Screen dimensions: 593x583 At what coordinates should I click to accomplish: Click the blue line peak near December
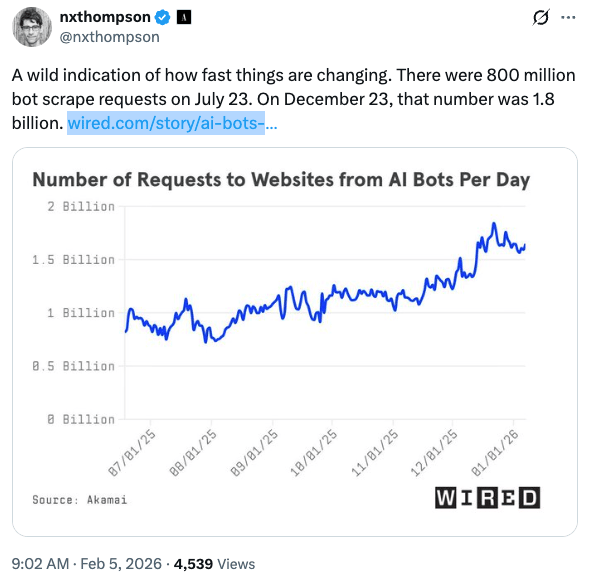[x=494, y=224]
